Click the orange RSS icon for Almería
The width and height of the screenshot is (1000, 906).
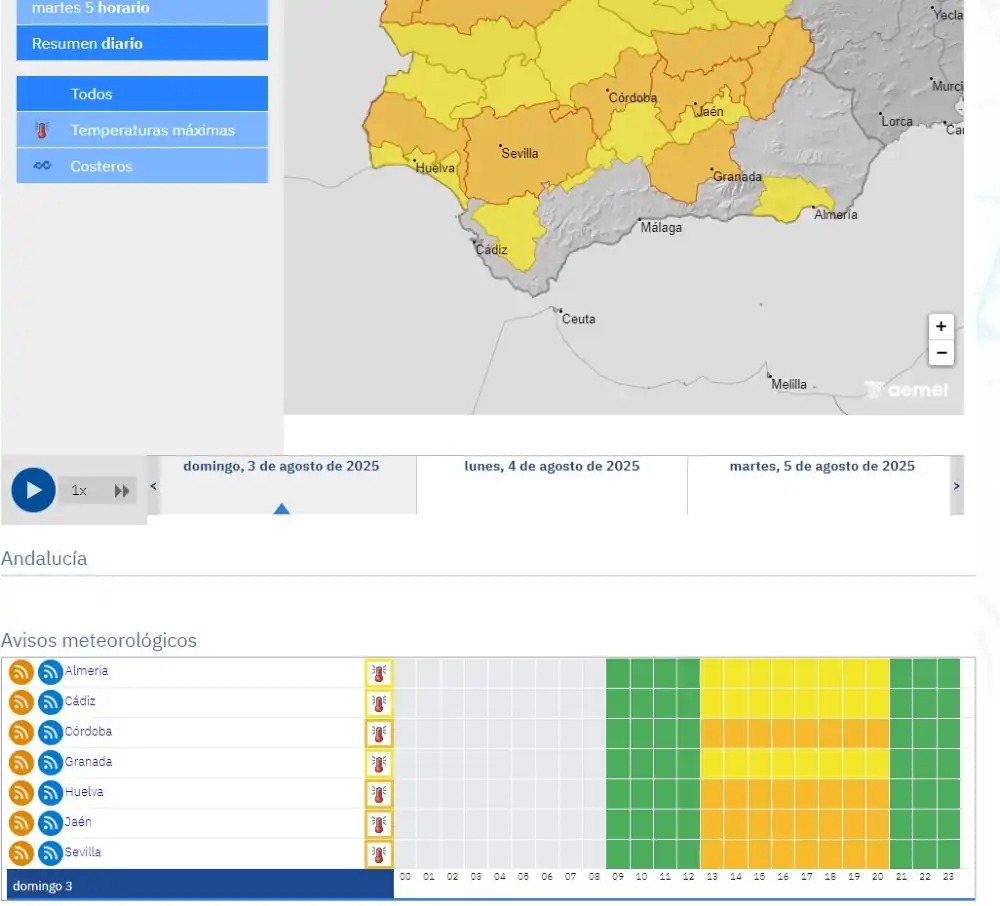21,673
